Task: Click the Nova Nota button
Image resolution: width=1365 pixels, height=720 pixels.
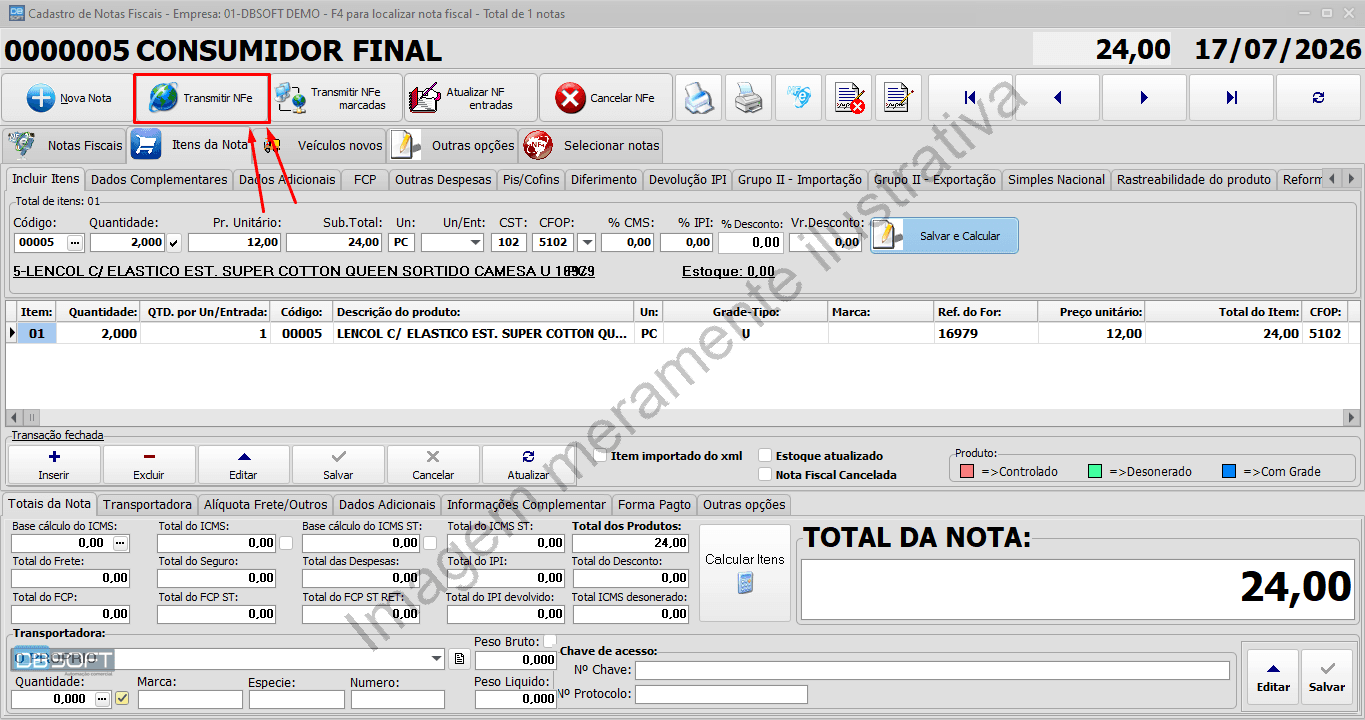Action: point(67,98)
